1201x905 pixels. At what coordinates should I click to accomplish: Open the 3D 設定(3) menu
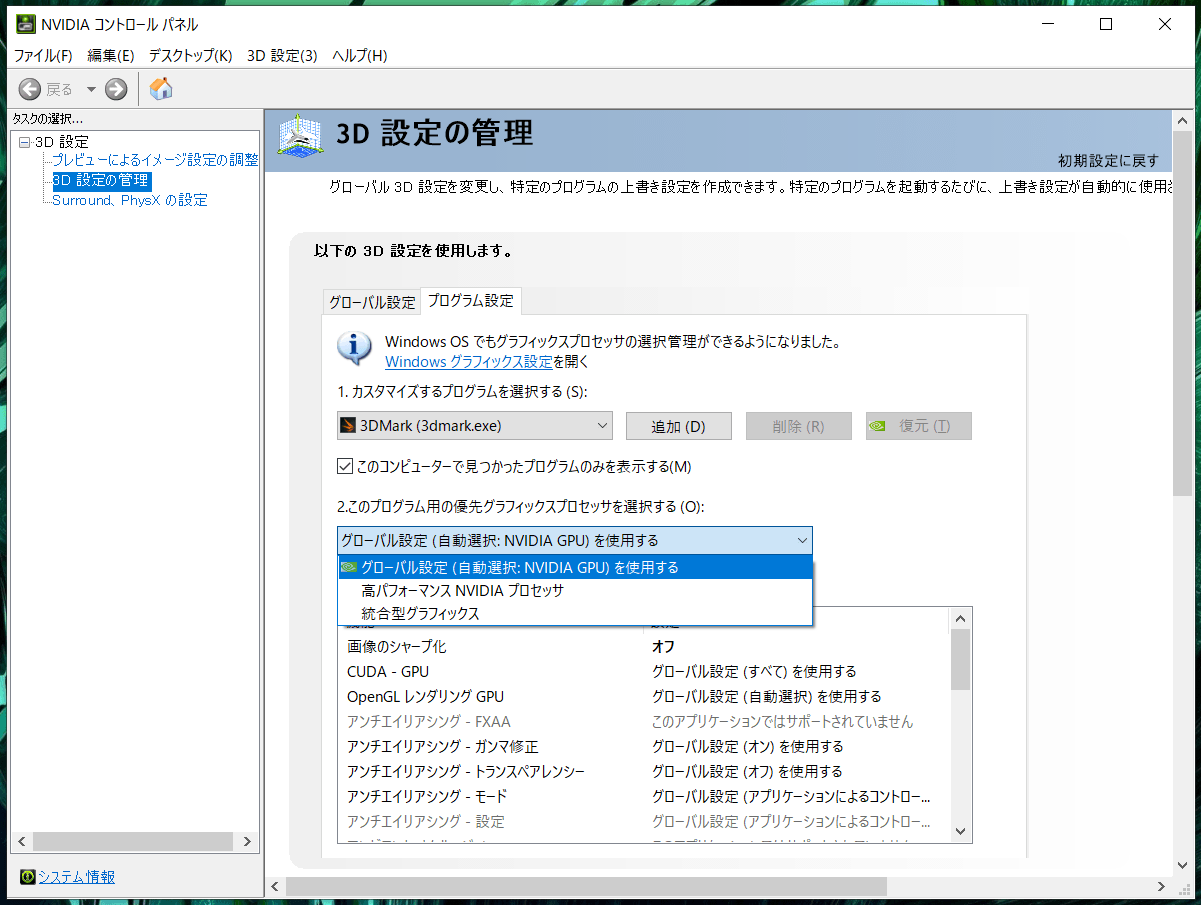click(x=282, y=56)
